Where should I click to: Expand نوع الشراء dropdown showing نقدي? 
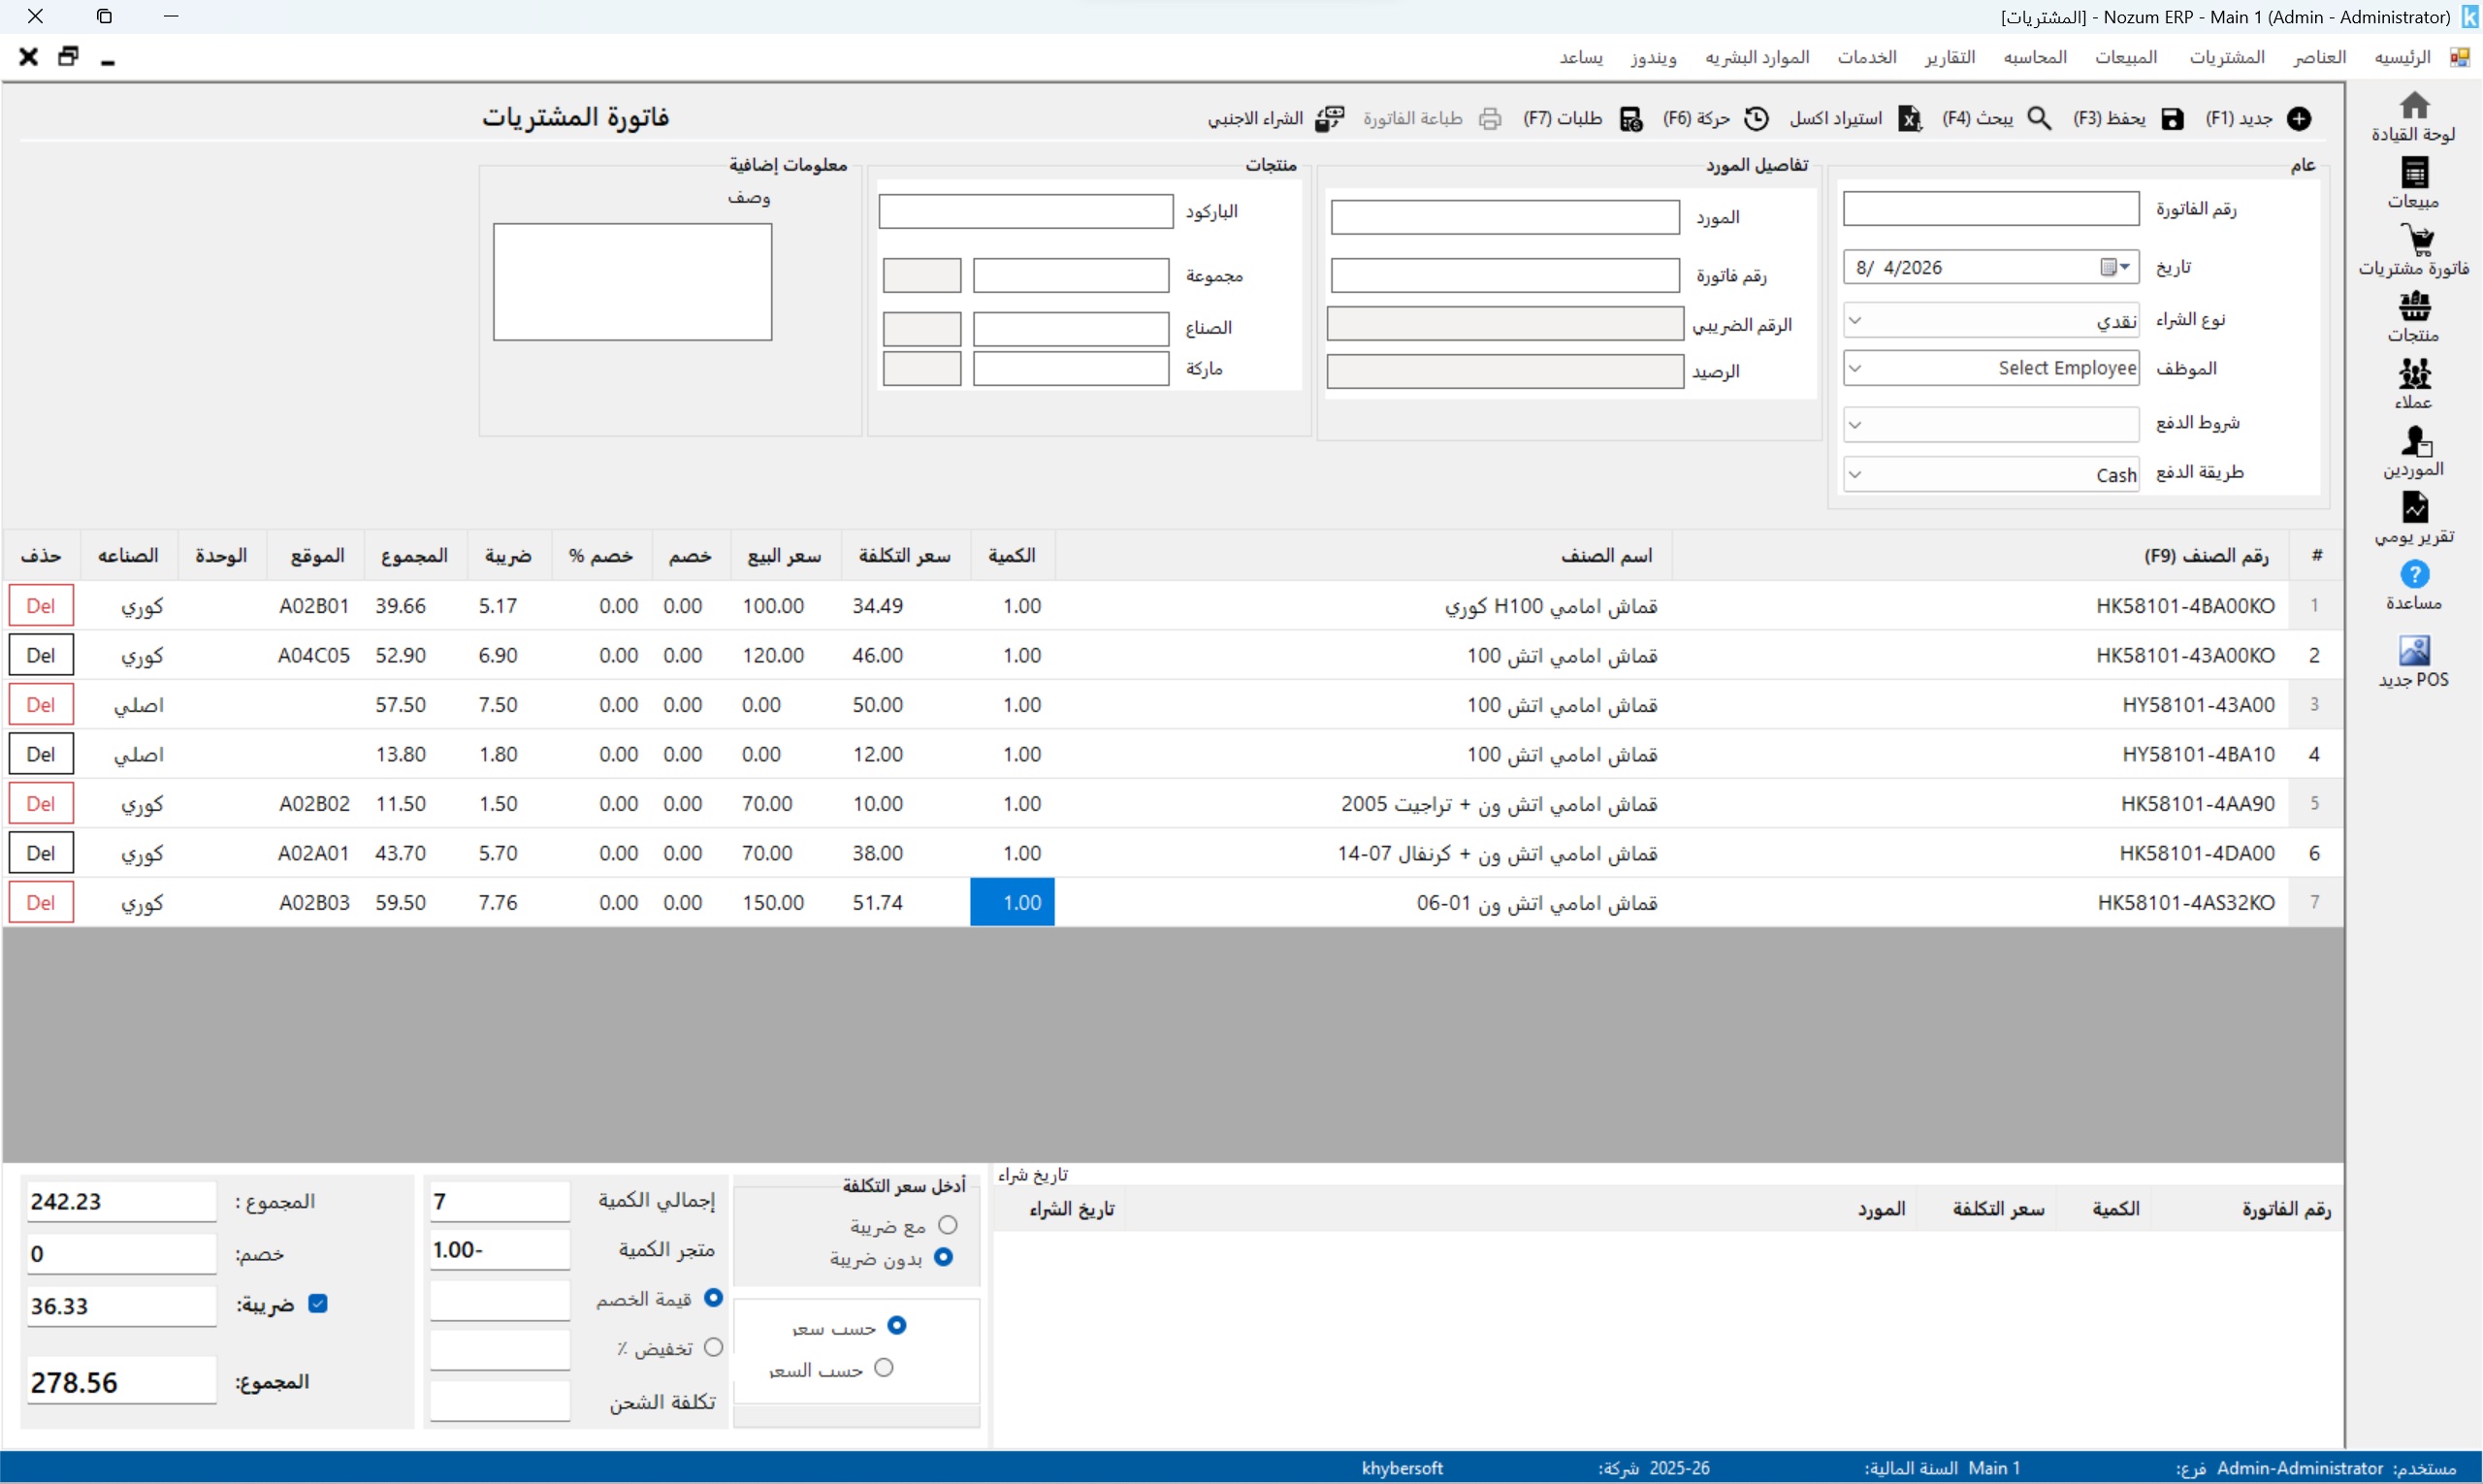coord(1855,321)
